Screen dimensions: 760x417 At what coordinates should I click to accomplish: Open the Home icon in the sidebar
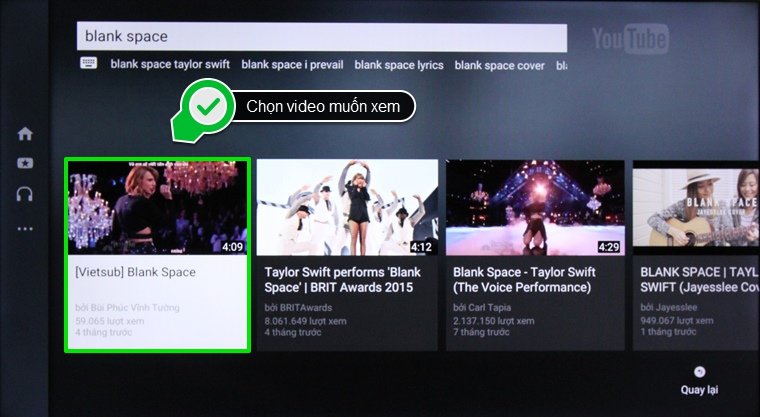click(x=25, y=134)
